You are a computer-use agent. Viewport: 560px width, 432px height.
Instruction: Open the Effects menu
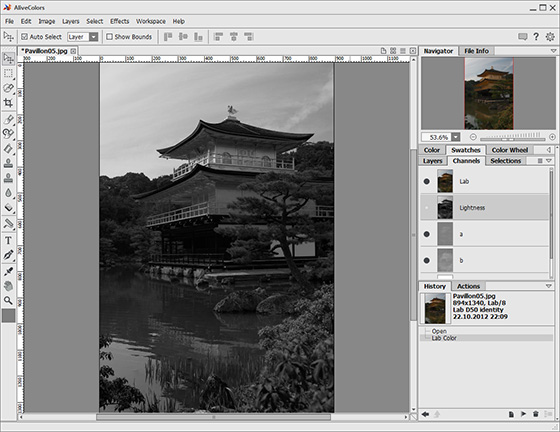pyautogui.click(x=119, y=21)
